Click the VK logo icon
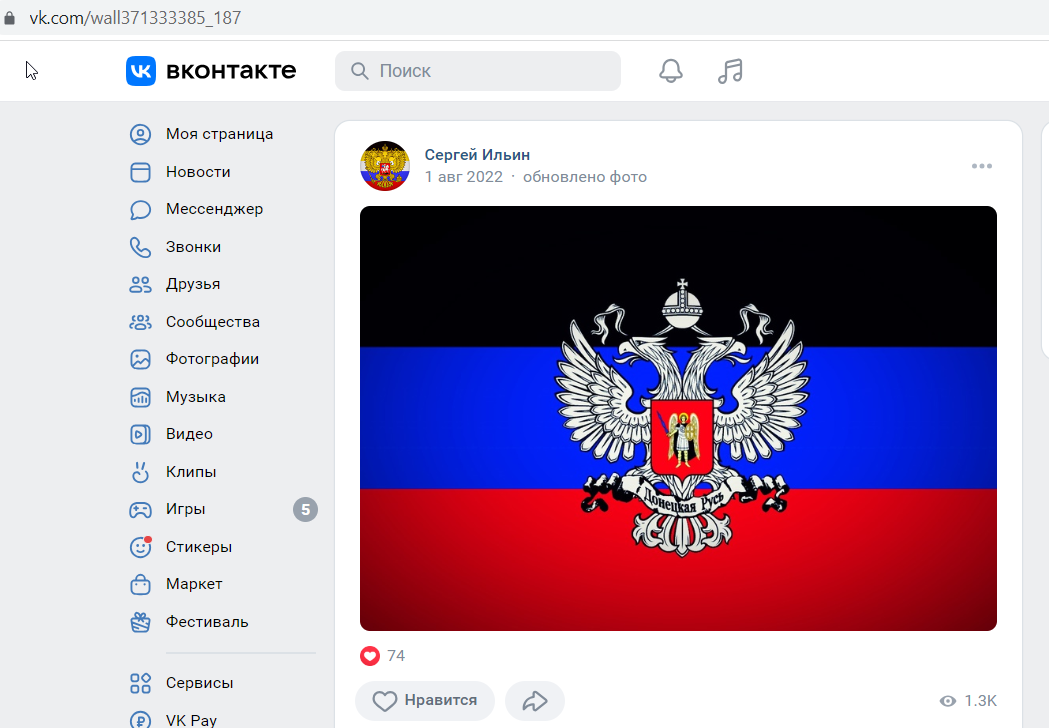 pyautogui.click(x=140, y=71)
